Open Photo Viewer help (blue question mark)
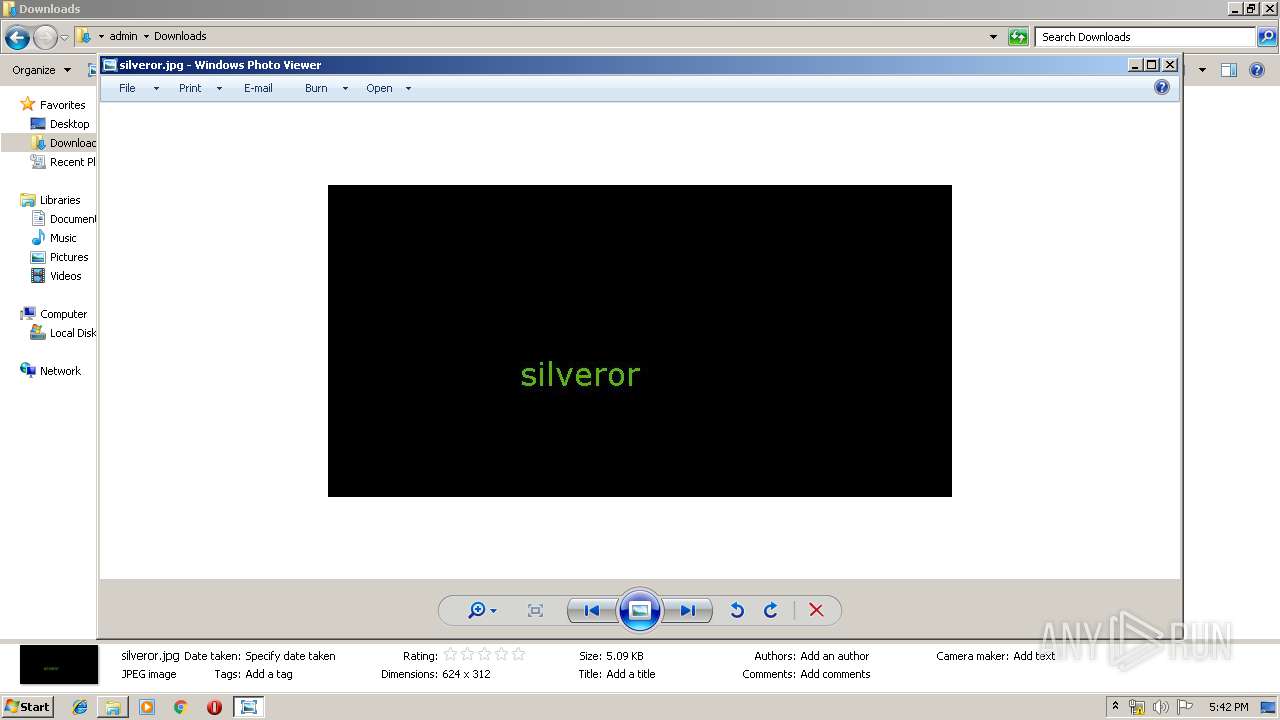The image size is (1280, 720). [x=1161, y=87]
